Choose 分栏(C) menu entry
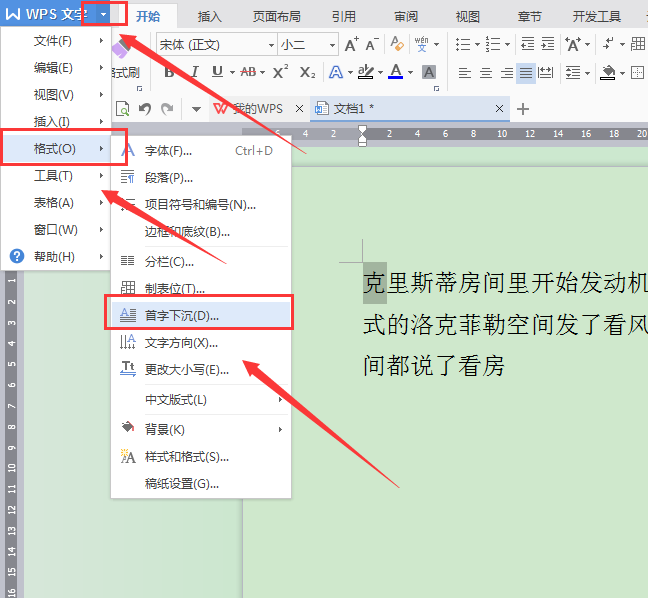 coord(201,262)
